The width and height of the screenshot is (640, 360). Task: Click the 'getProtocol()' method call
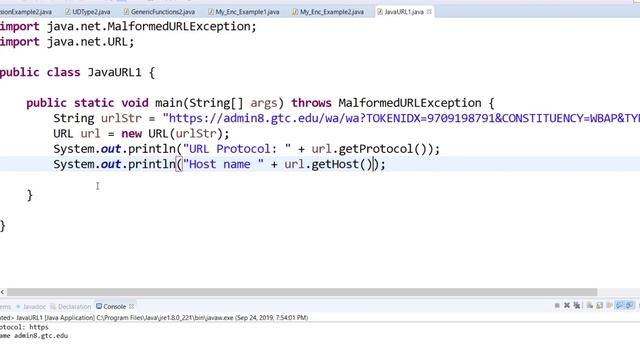[x=386, y=149]
